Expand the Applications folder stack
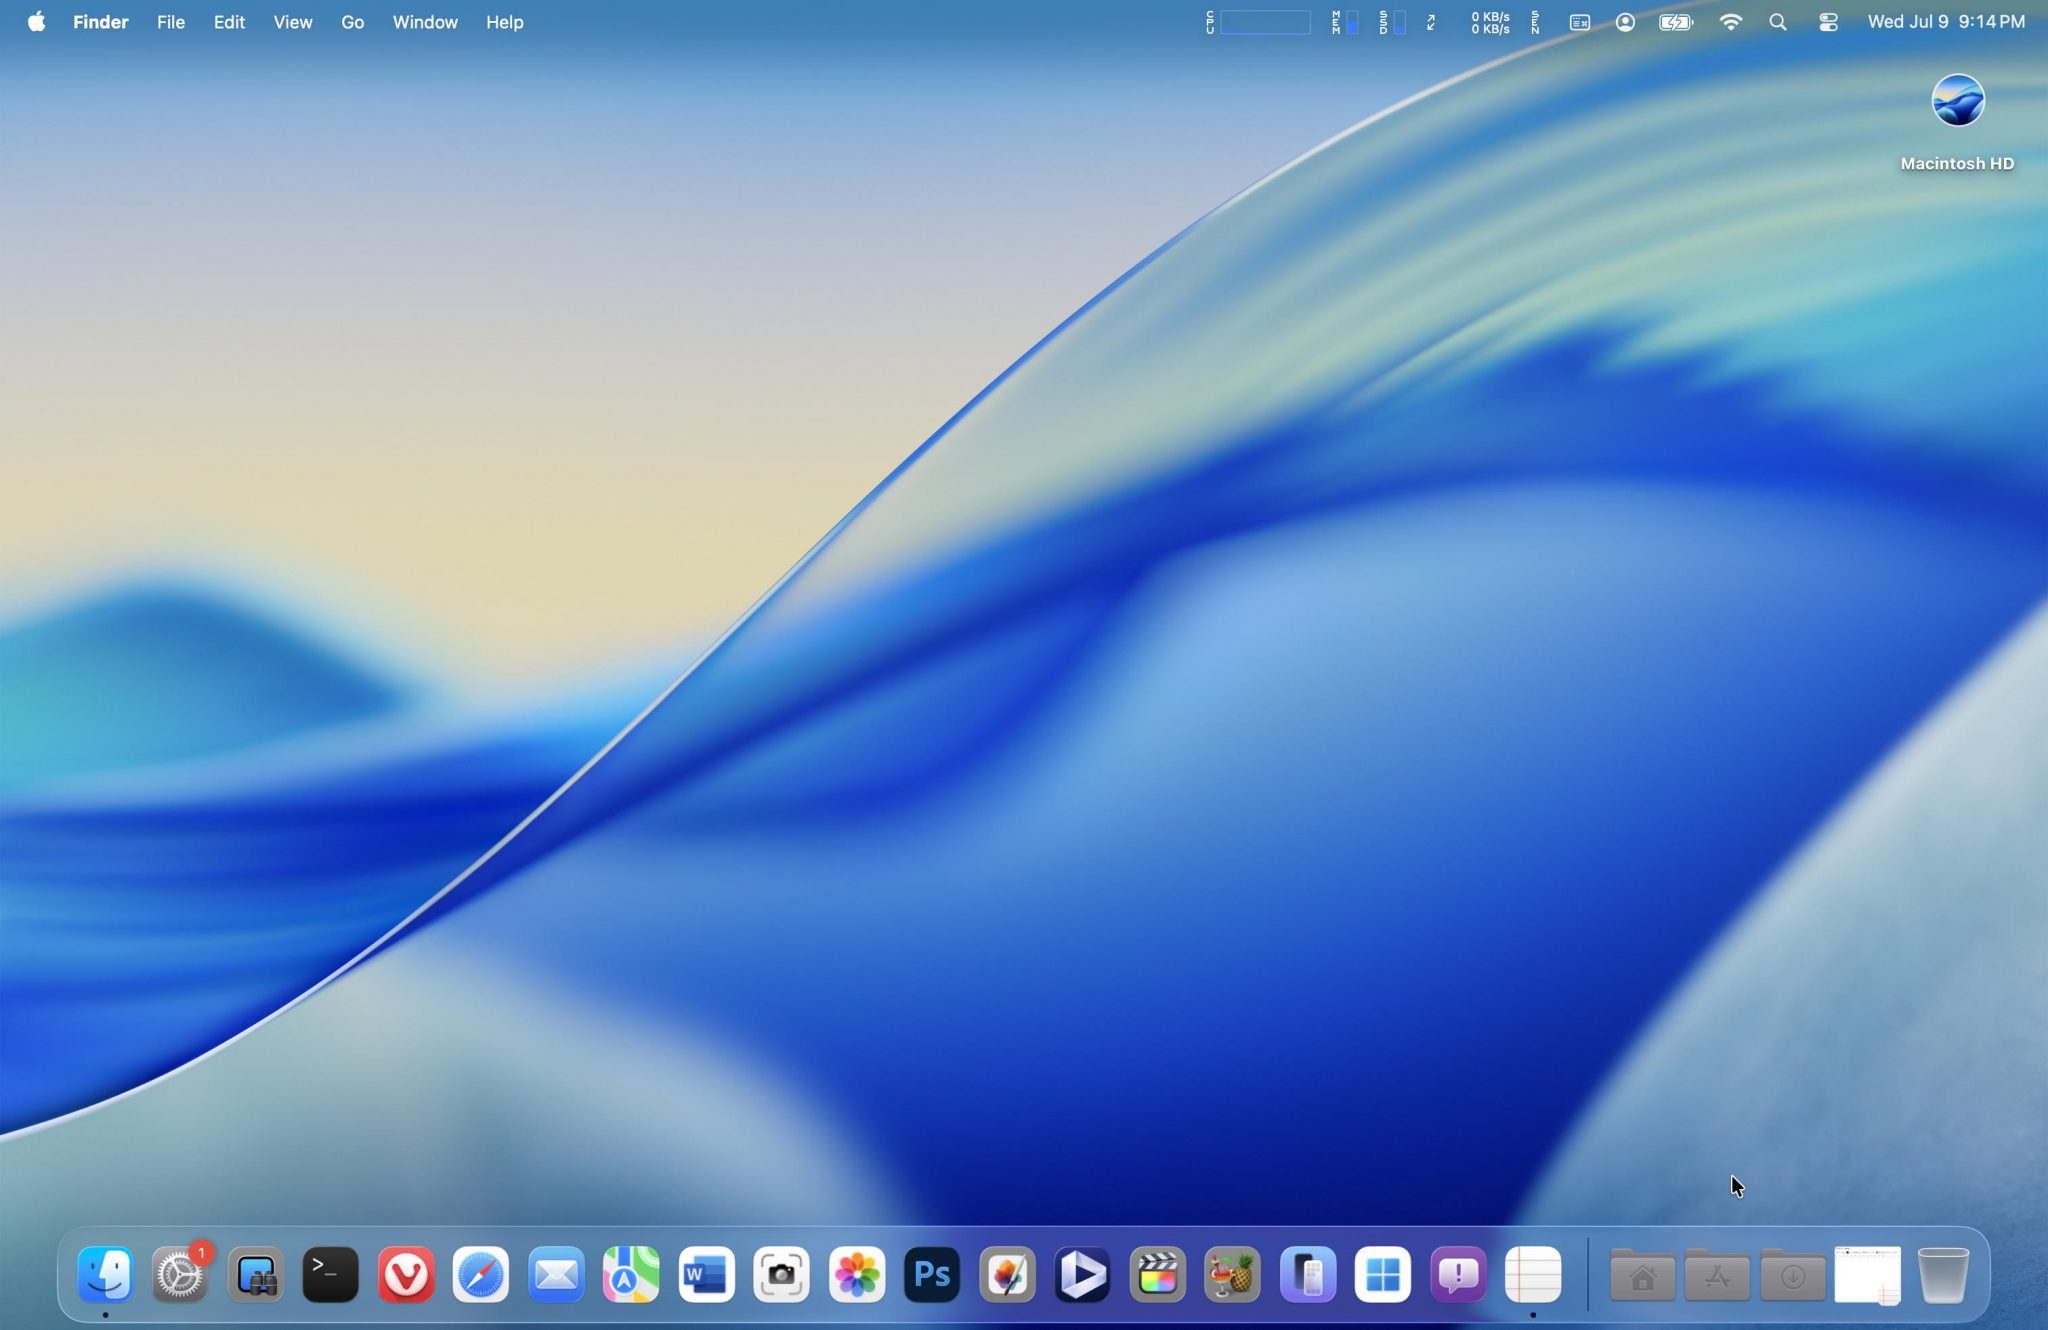The width and height of the screenshot is (2048, 1330). point(1717,1275)
